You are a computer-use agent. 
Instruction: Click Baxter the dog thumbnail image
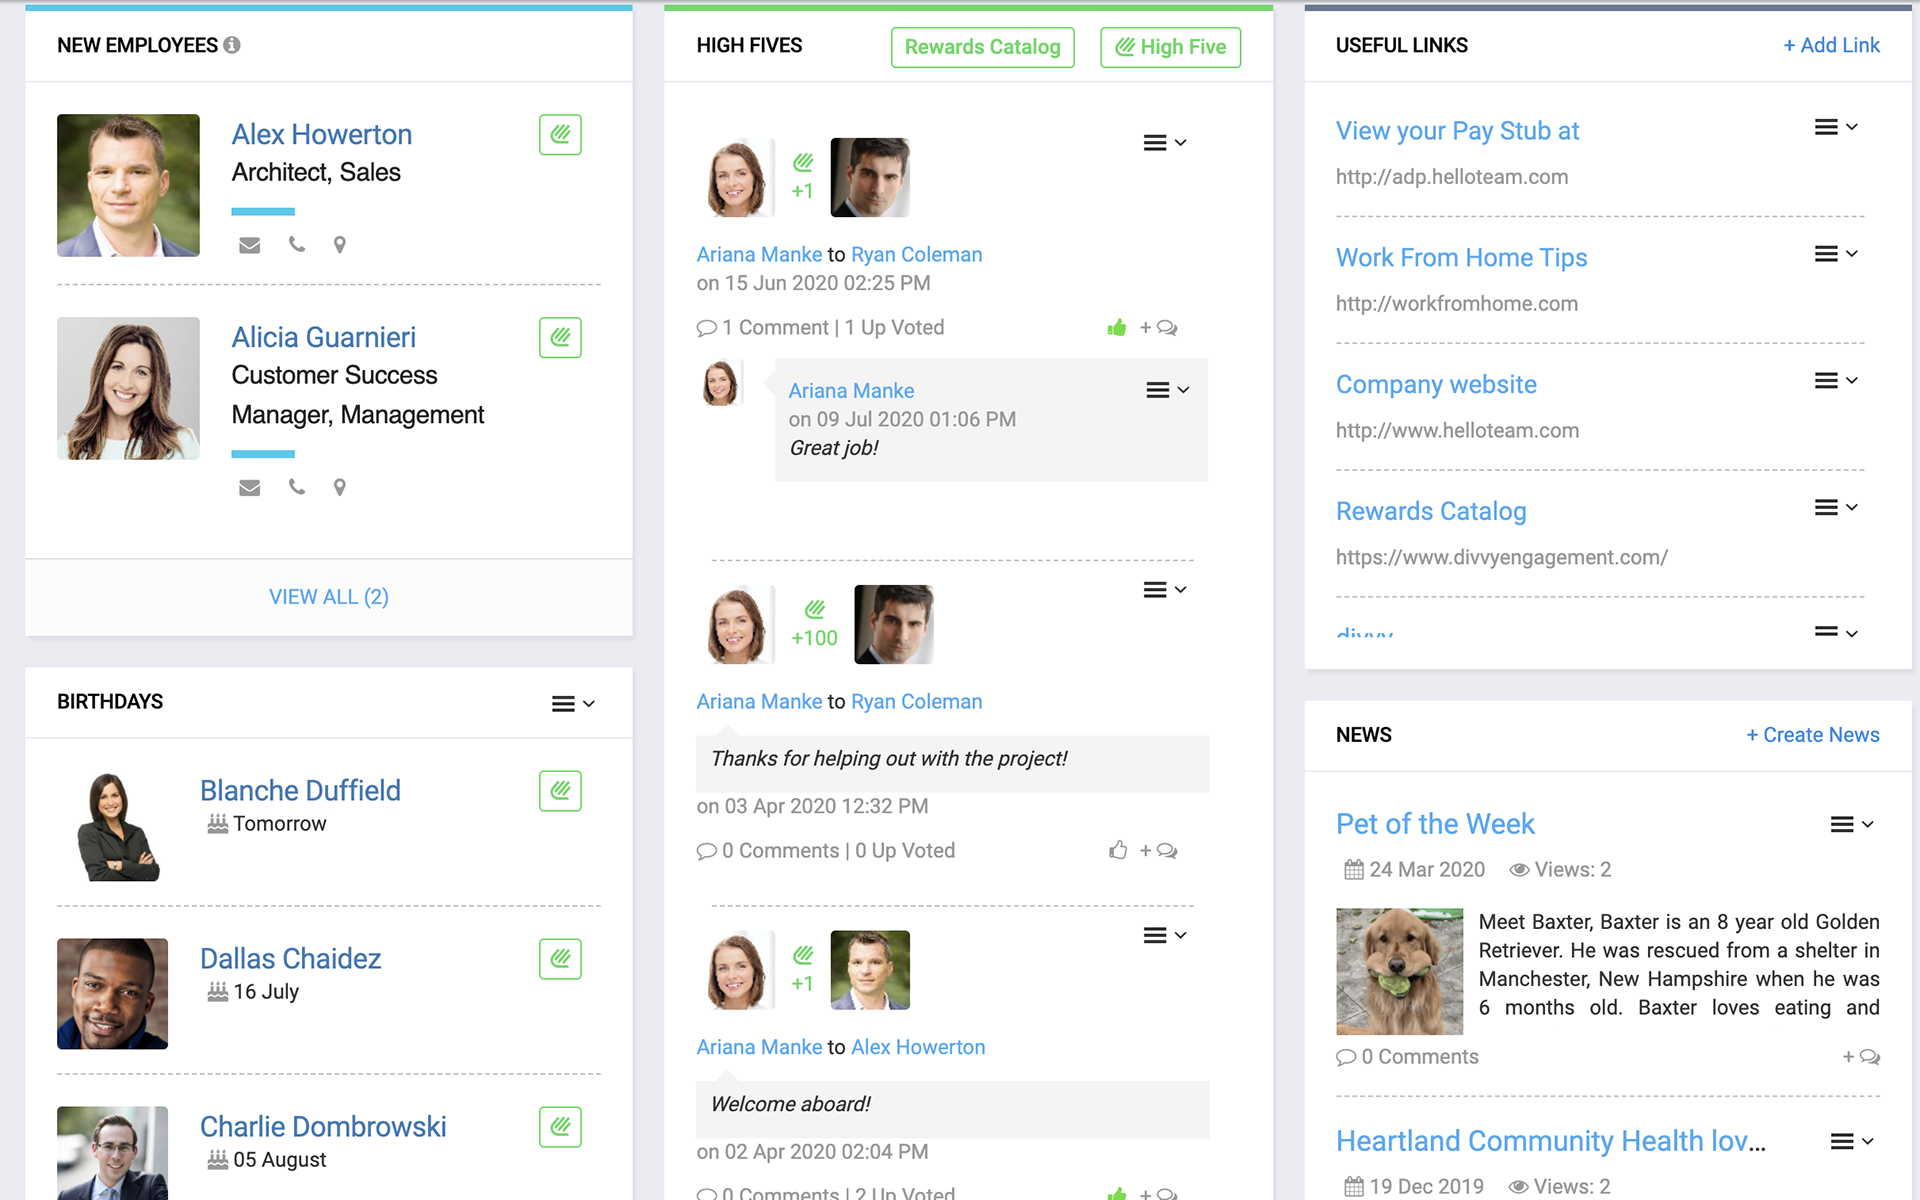click(x=1399, y=971)
